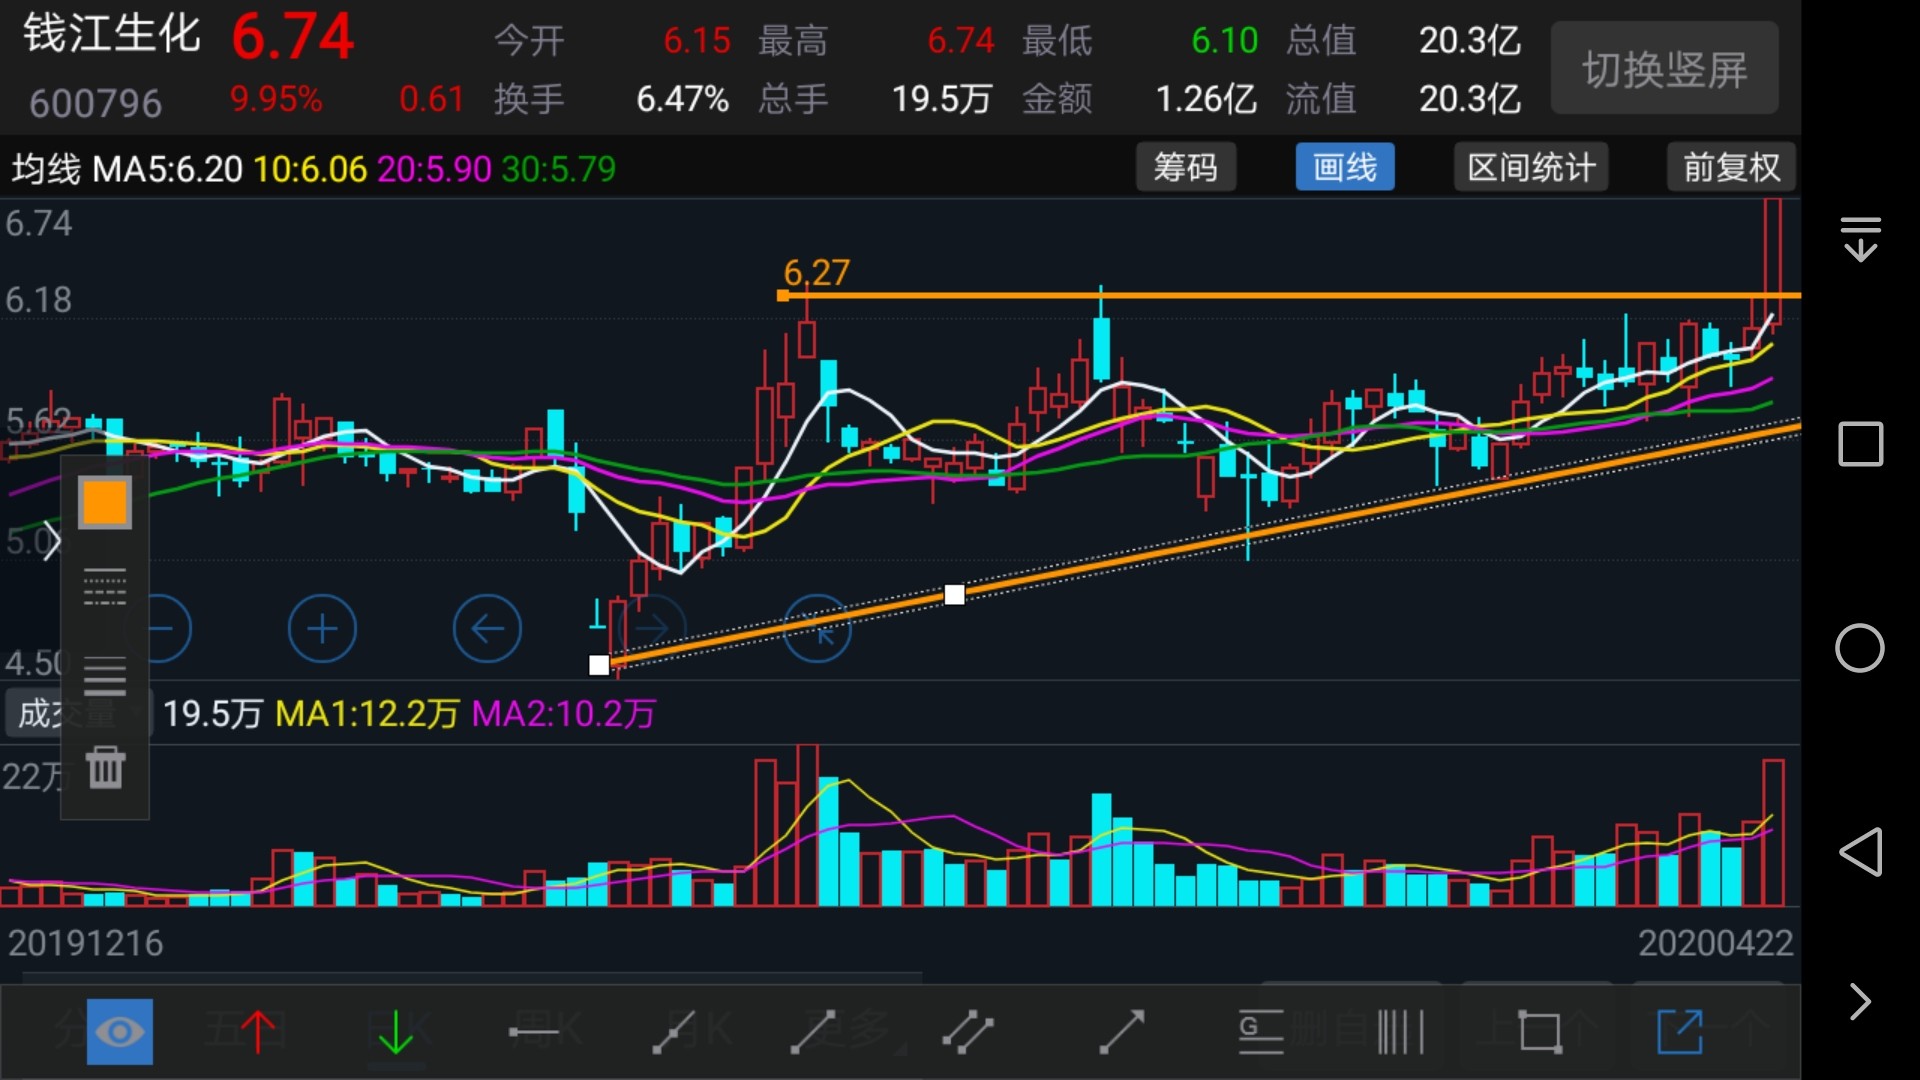1920x1080 pixels.
Task: Toggle the 画线 drawing mode button
Action: [x=1345, y=167]
